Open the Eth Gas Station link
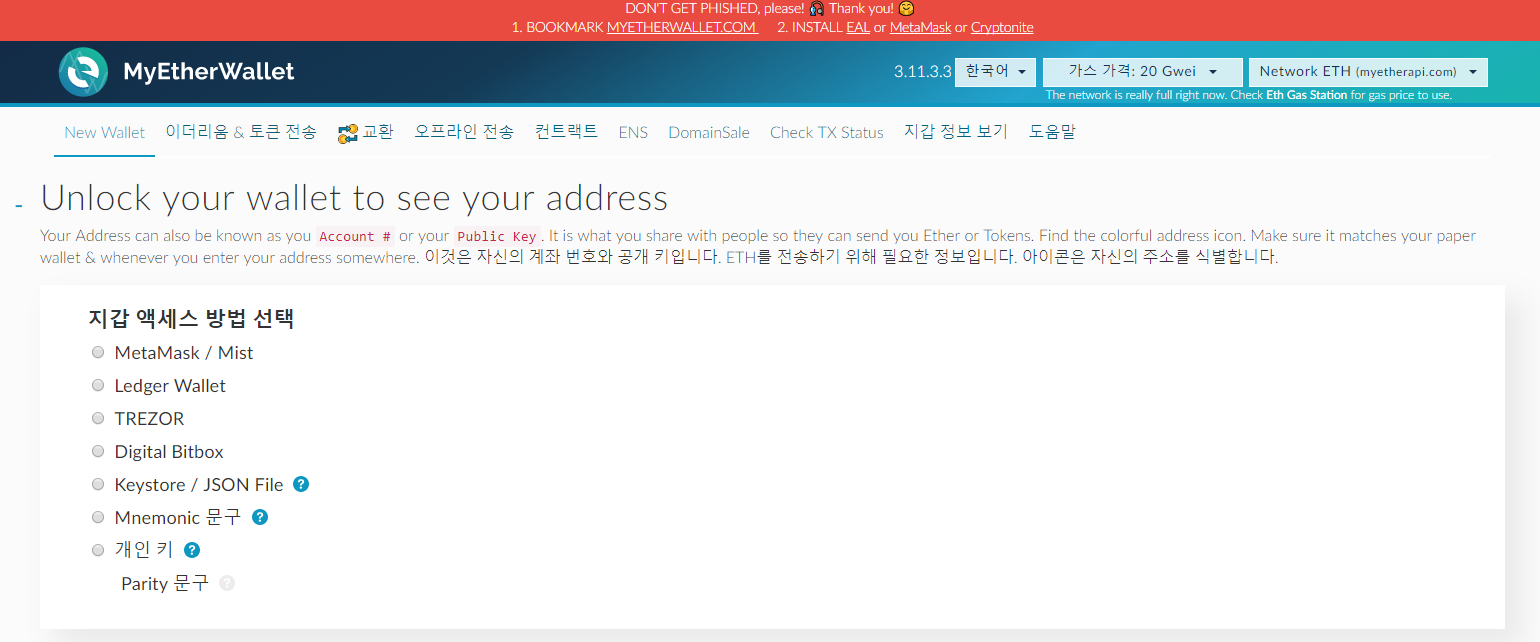 [x=1306, y=96]
